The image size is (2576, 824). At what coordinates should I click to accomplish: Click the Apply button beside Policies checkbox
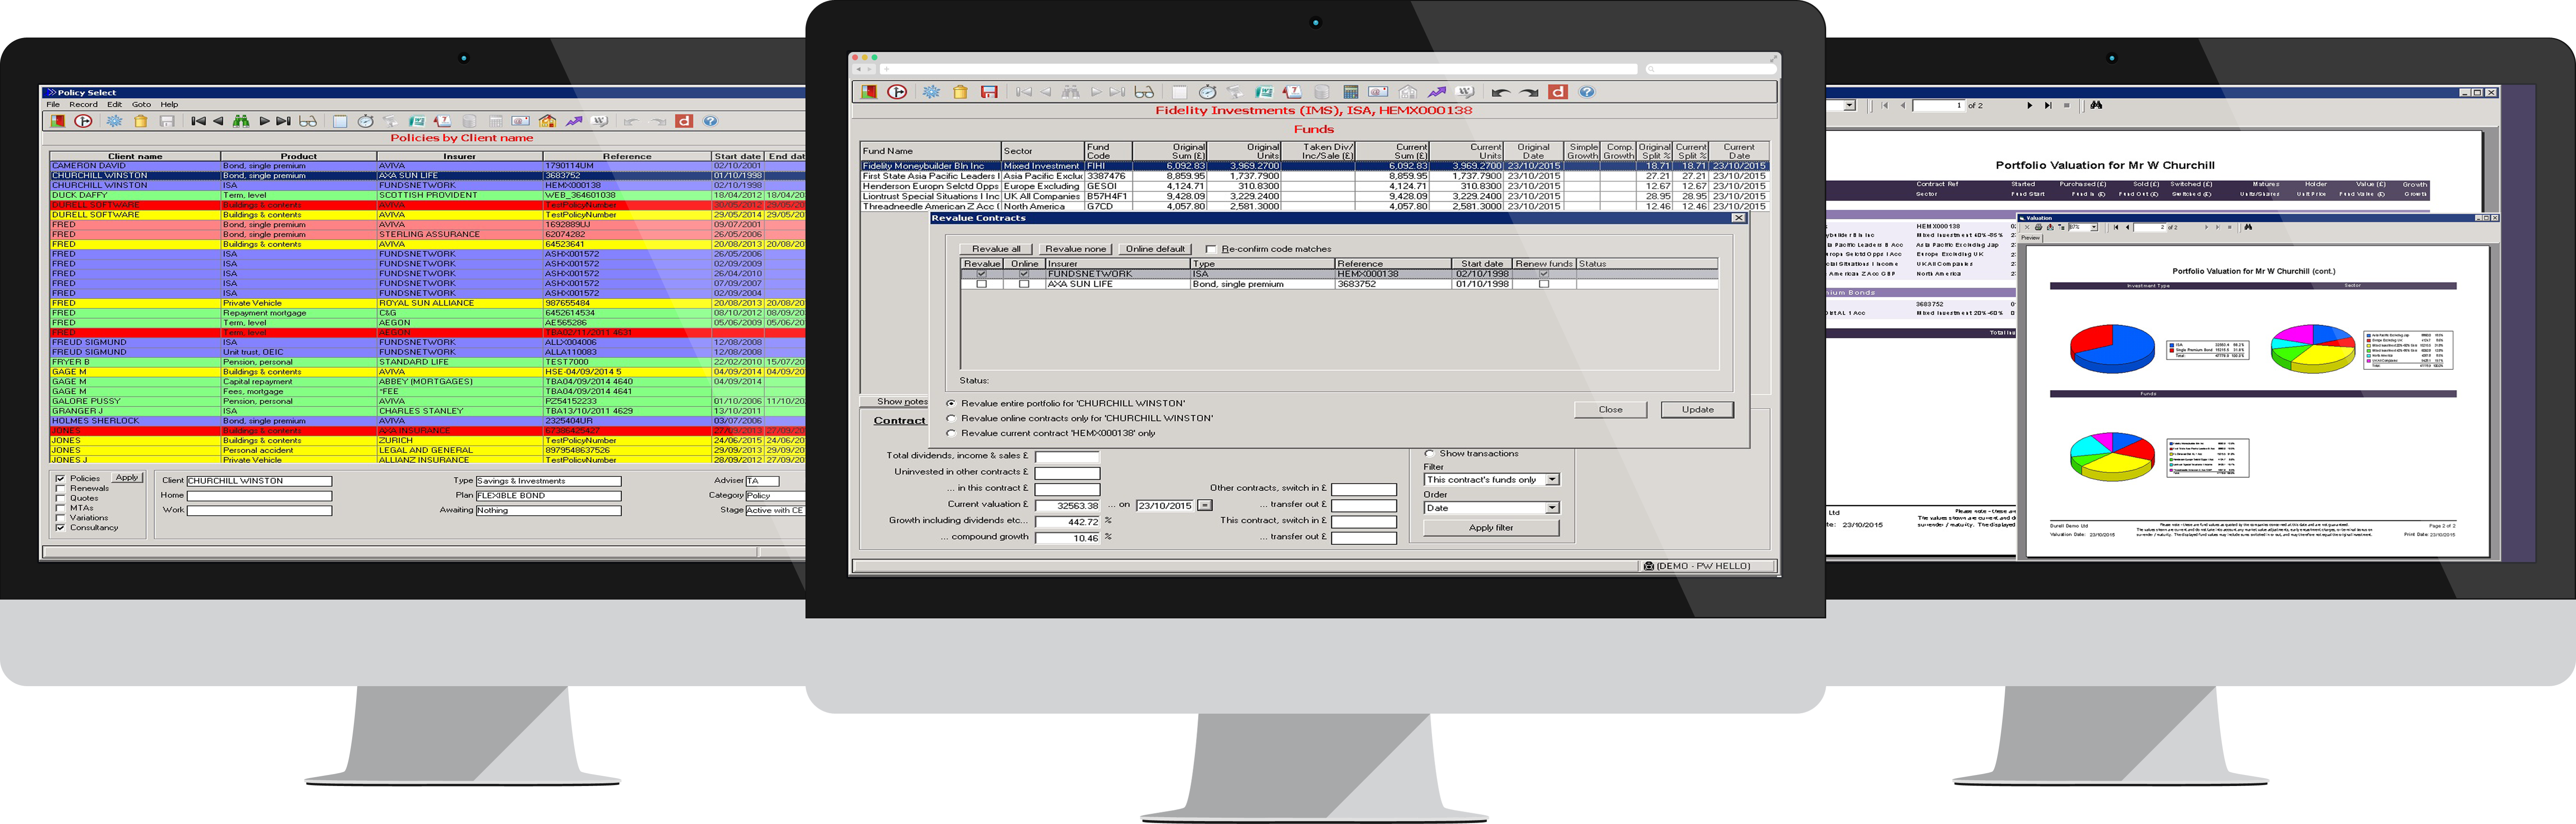point(126,478)
